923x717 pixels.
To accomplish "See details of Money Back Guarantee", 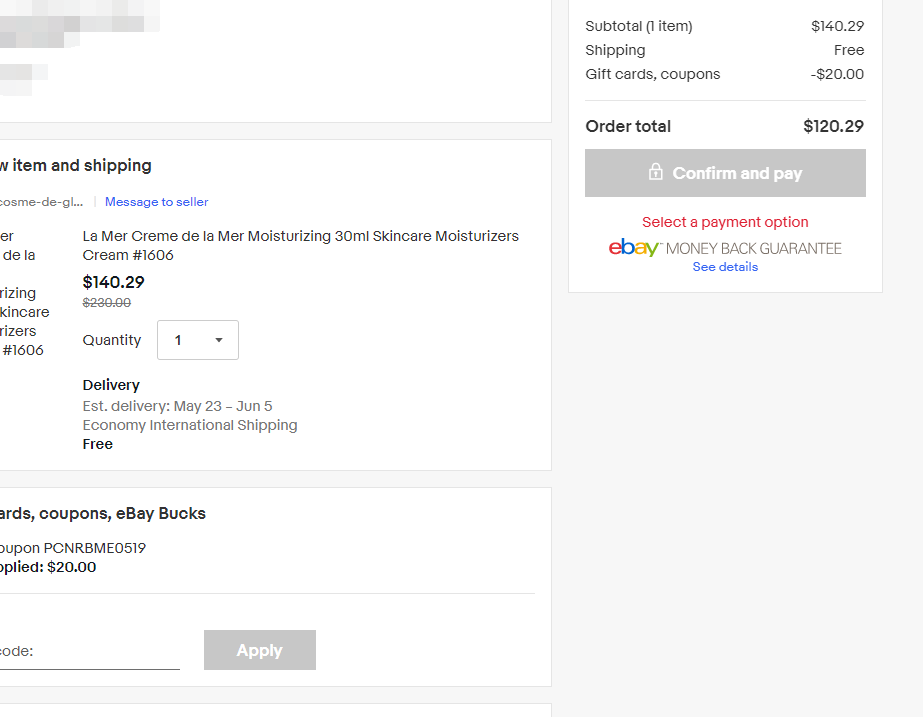I will coord(725,267).
